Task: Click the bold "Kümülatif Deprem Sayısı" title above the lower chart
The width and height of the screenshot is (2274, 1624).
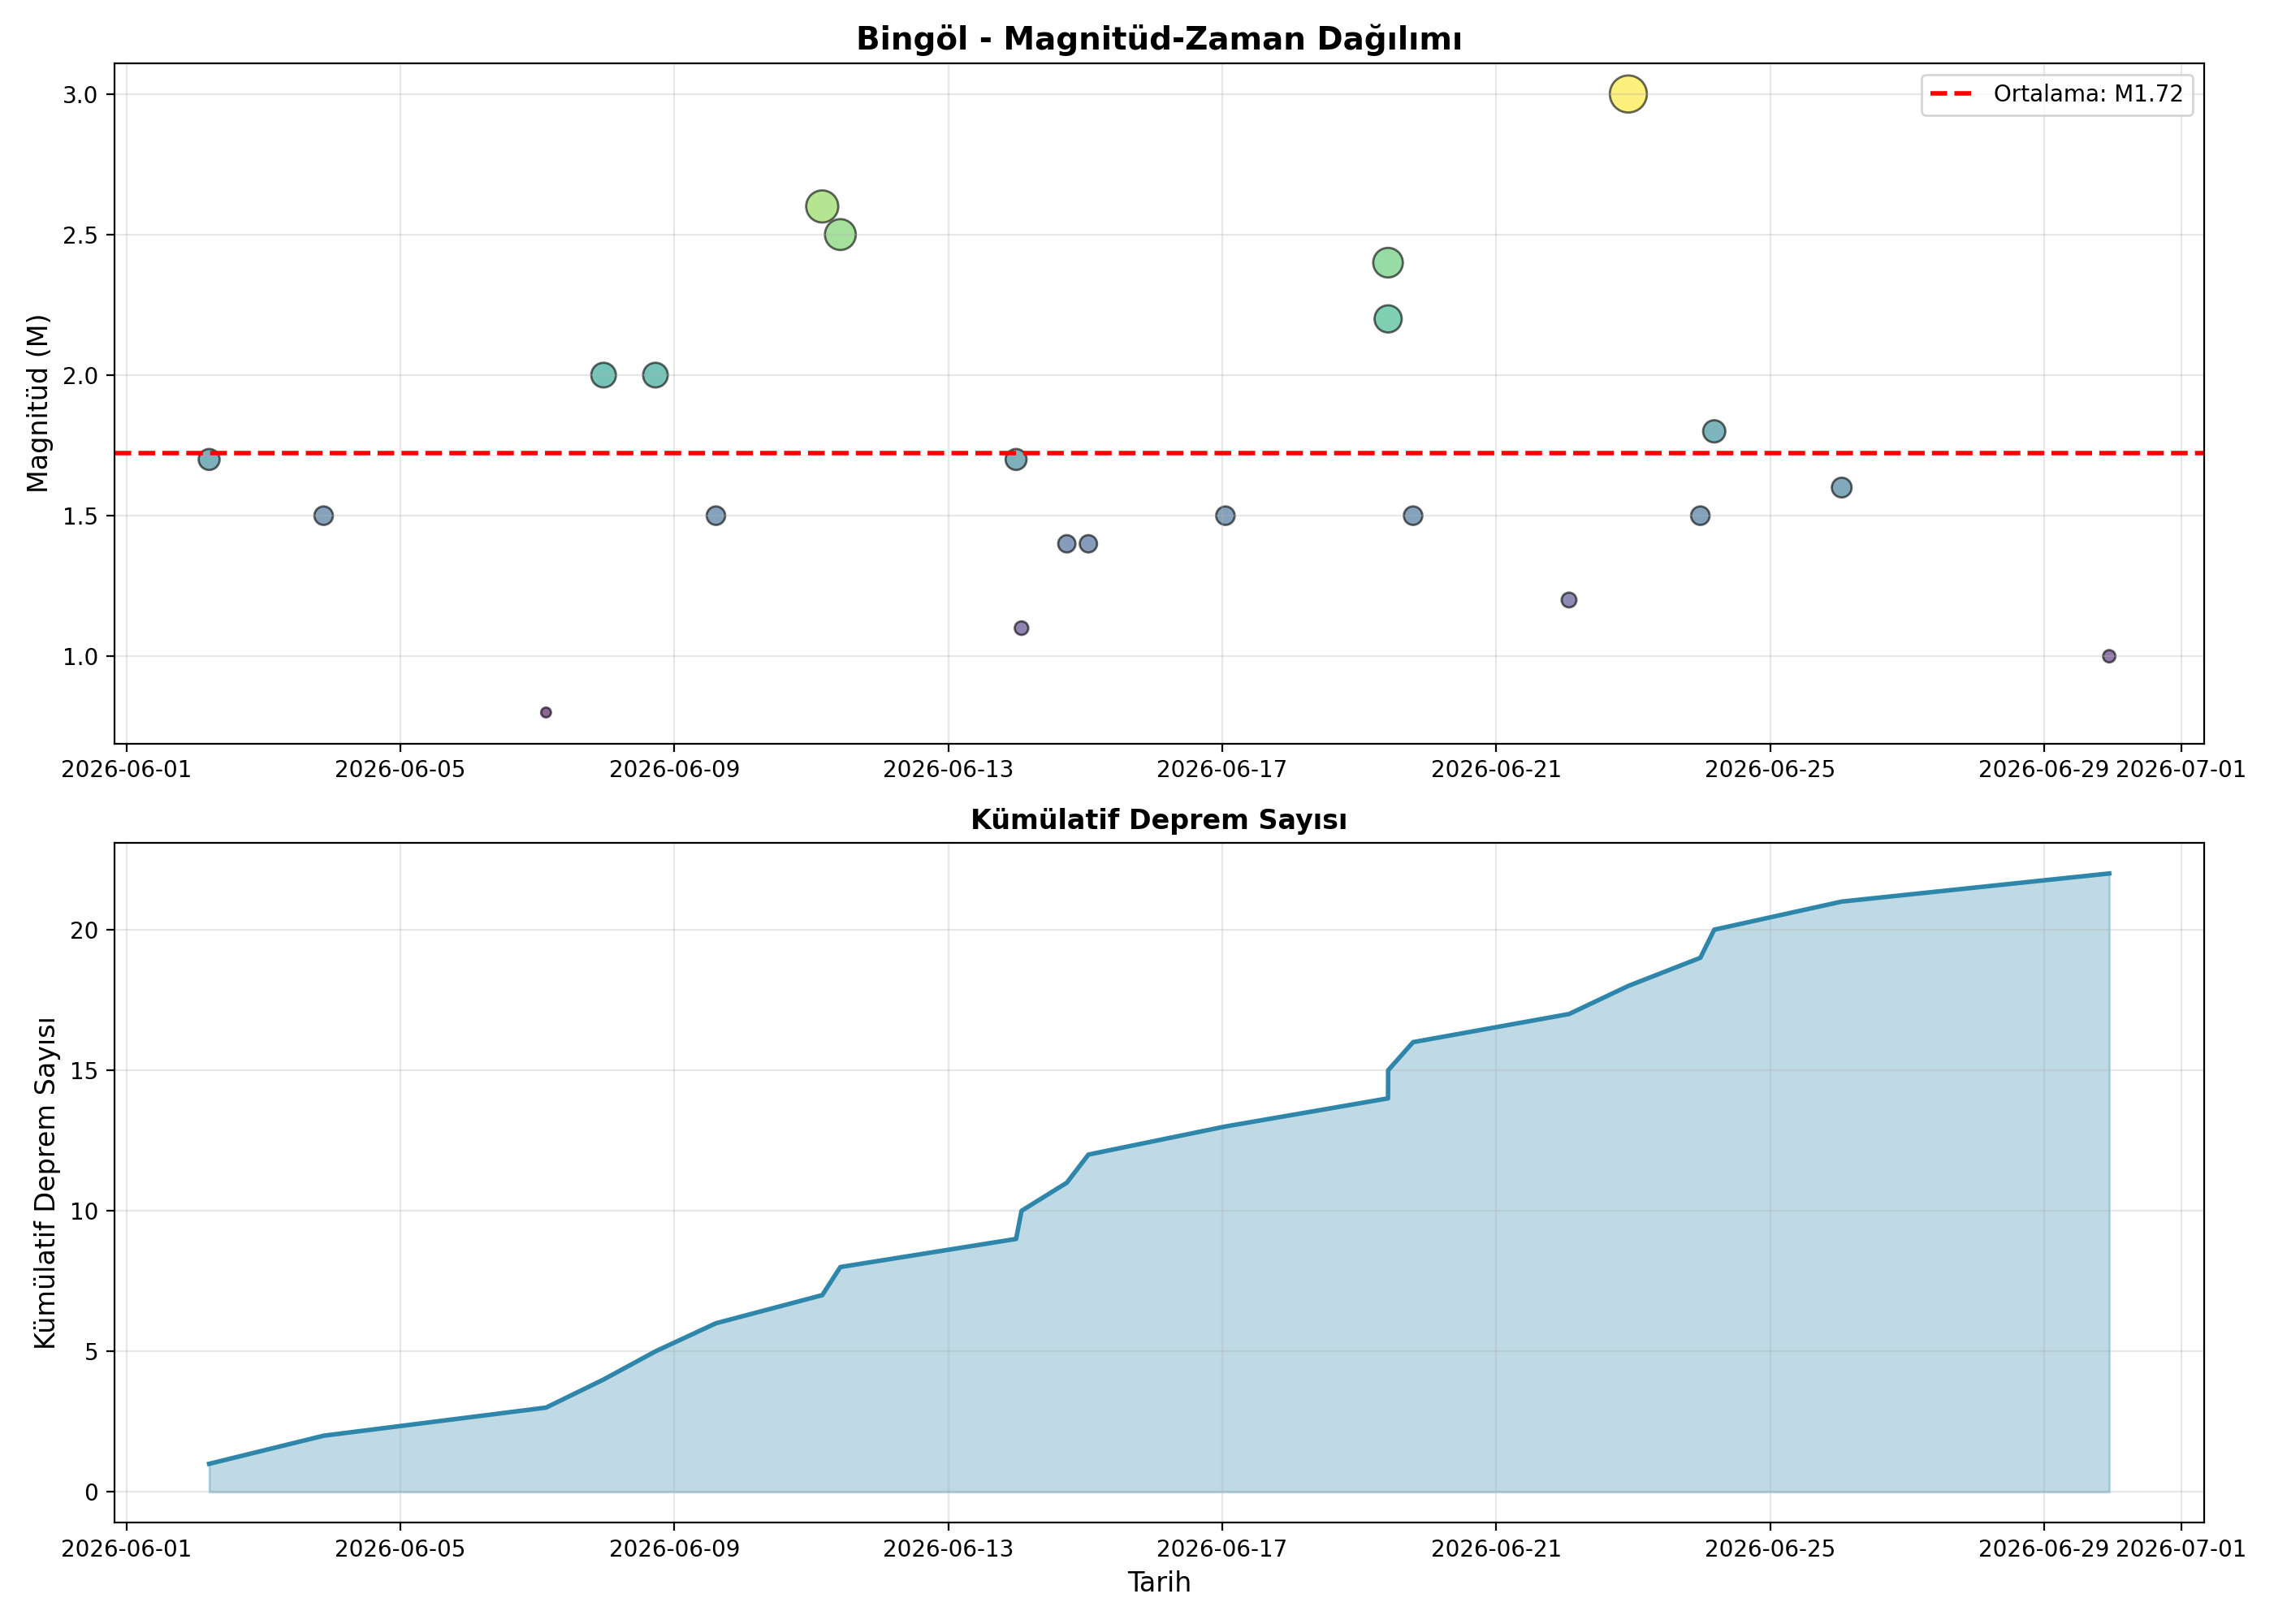Action: click(x=1159, y=820)
